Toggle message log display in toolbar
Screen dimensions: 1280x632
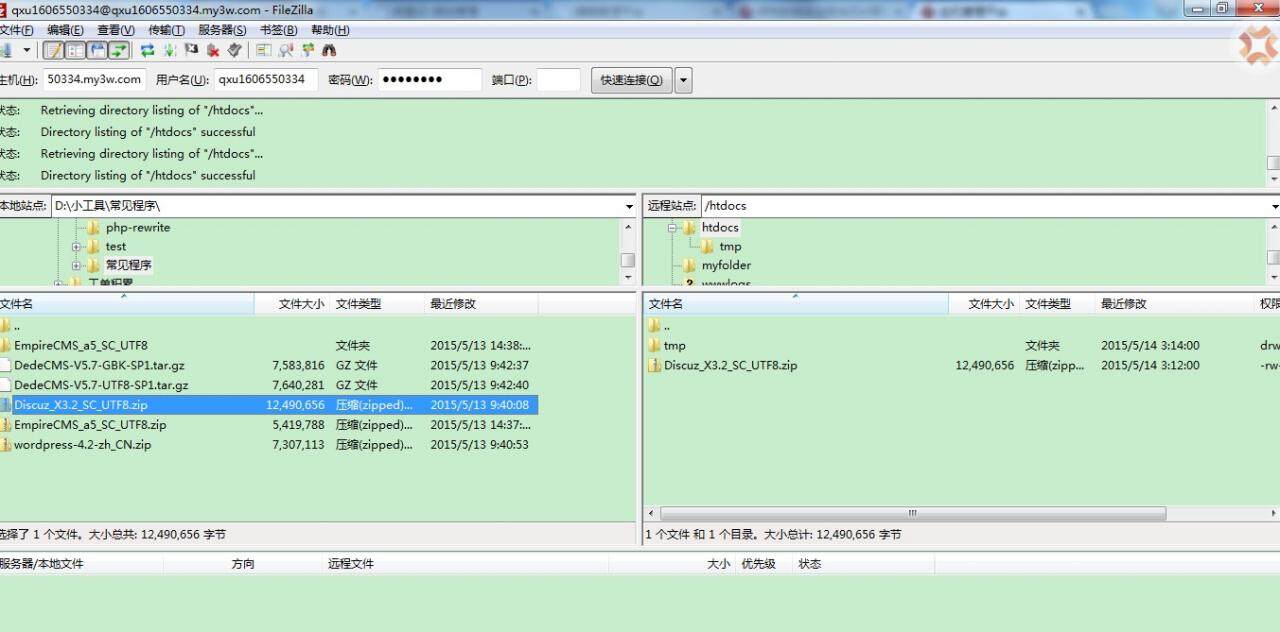point(53,50)
